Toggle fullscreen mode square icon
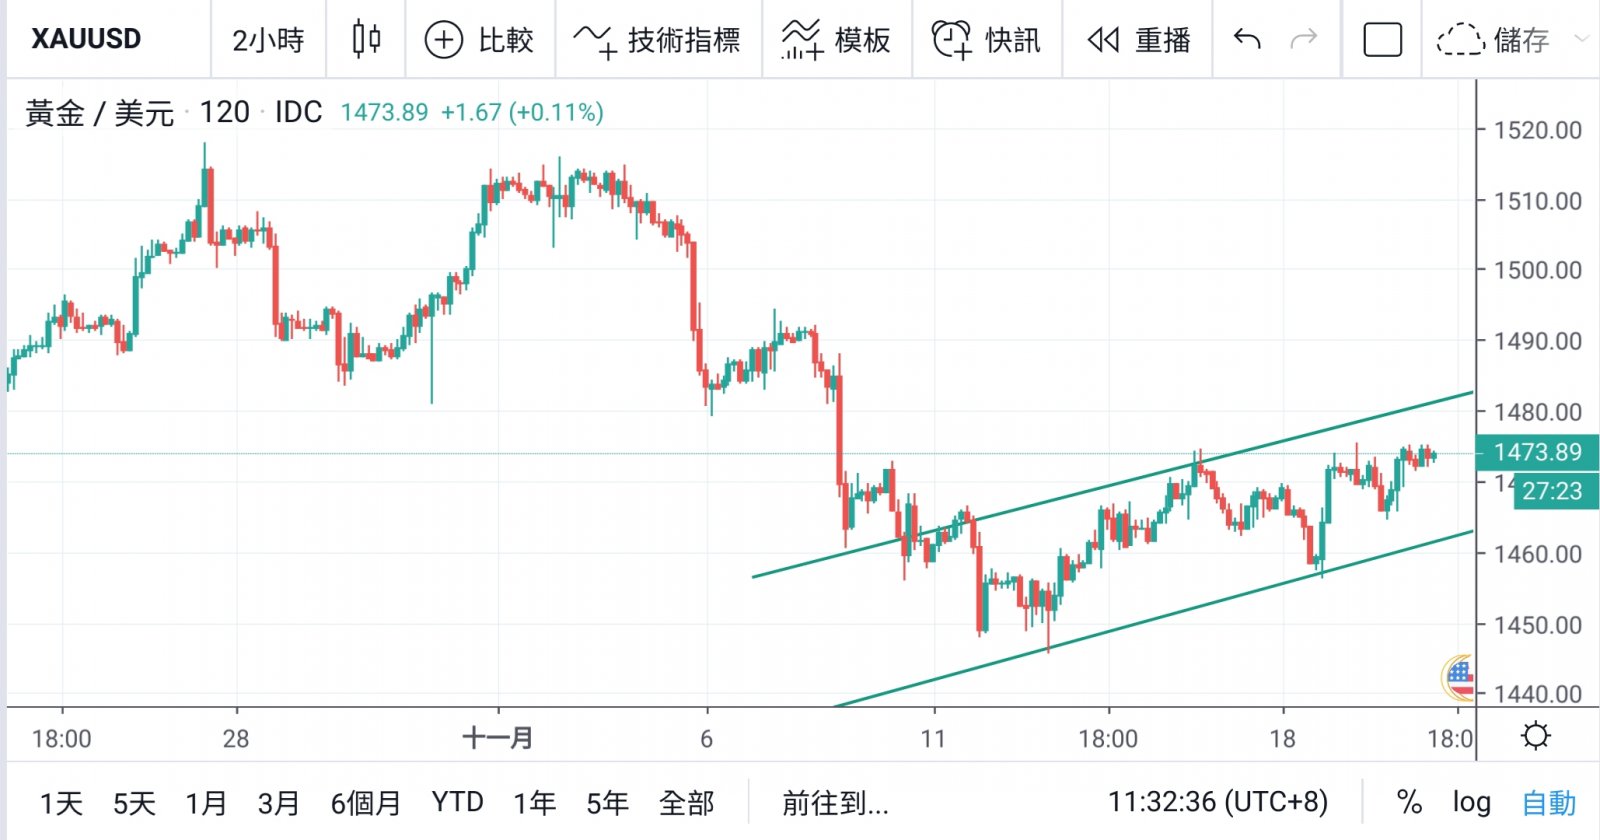Screen dimensions: 1600x840 (1382, 40)
